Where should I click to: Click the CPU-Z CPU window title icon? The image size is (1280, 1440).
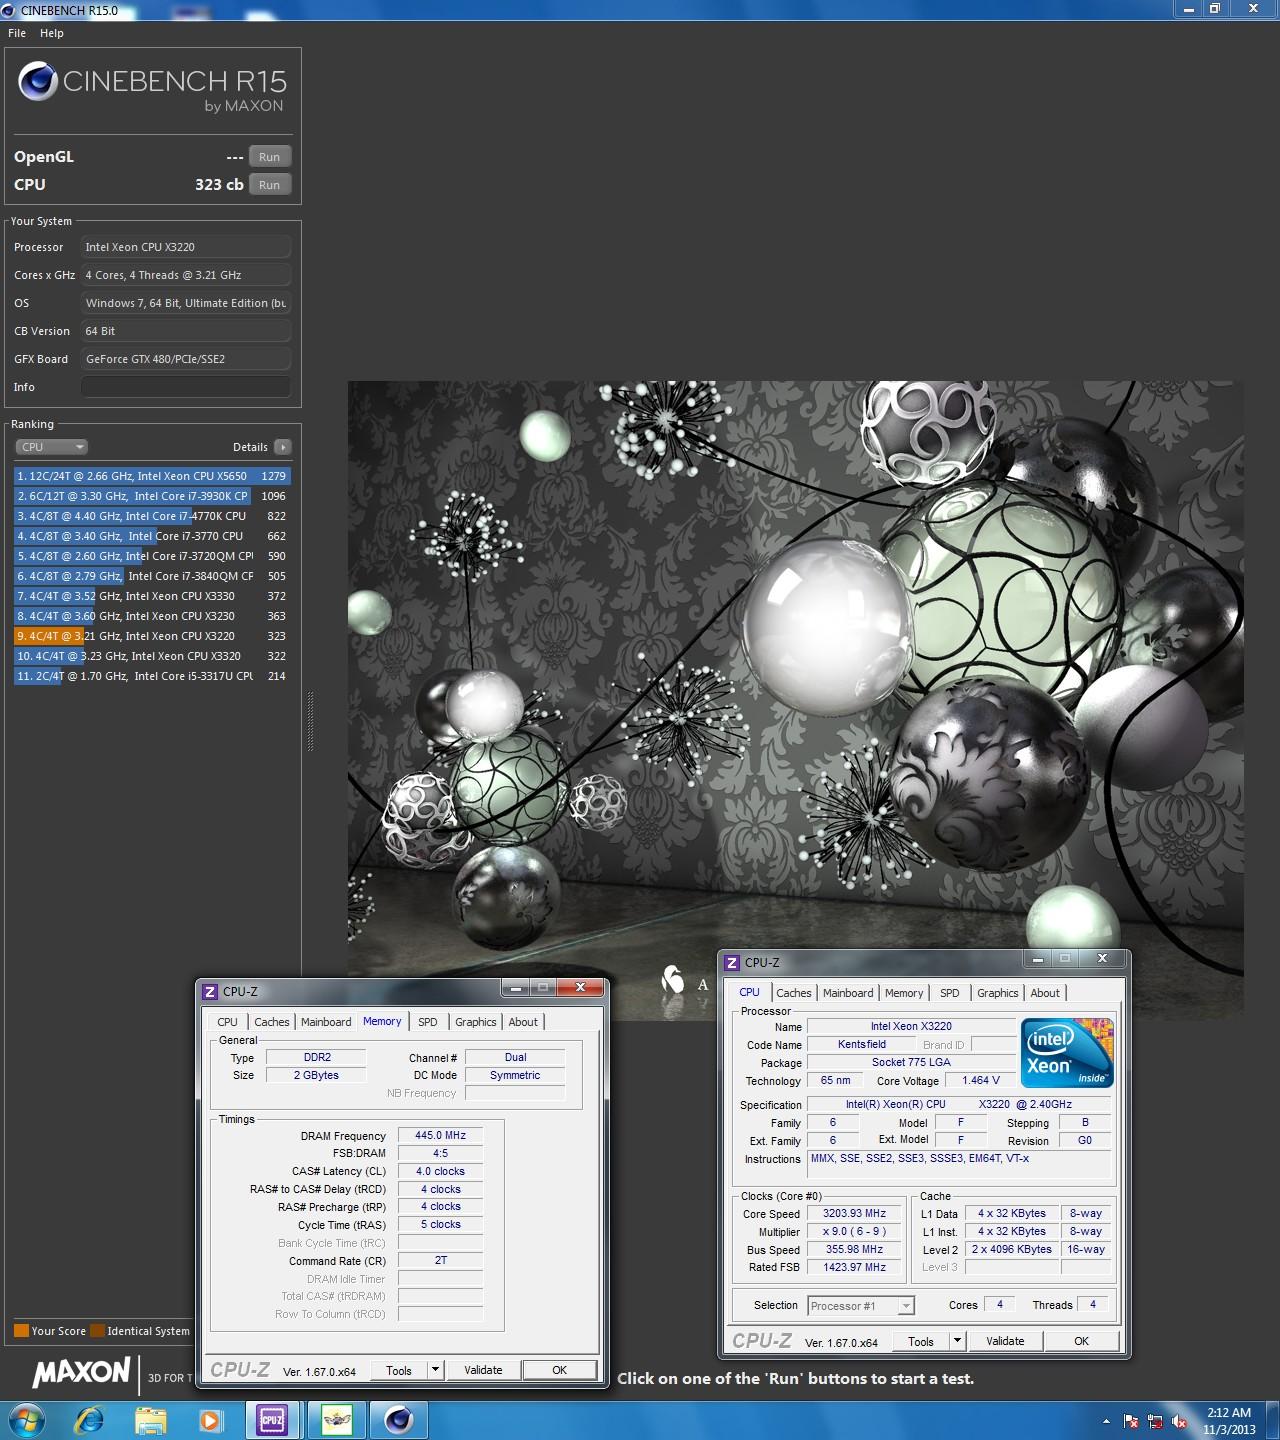(x=732, y=962)
